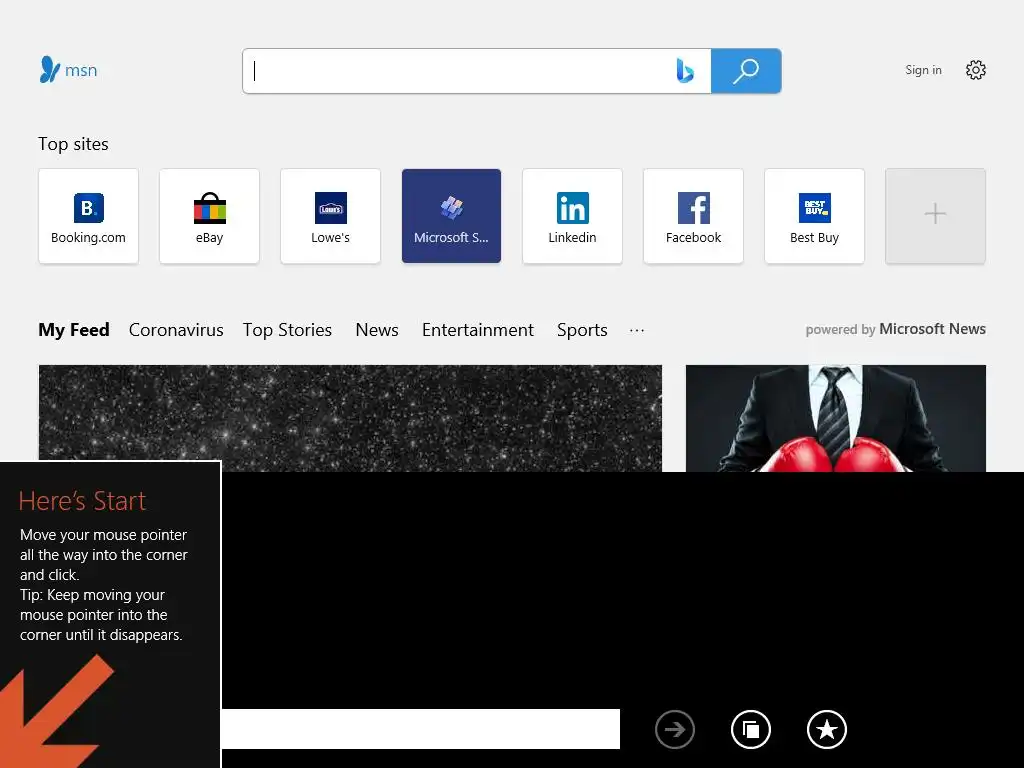This screenshot has width=1024, height=768.
Task: Click the forward arrow button in bottom bar
Action: (675, 729)
